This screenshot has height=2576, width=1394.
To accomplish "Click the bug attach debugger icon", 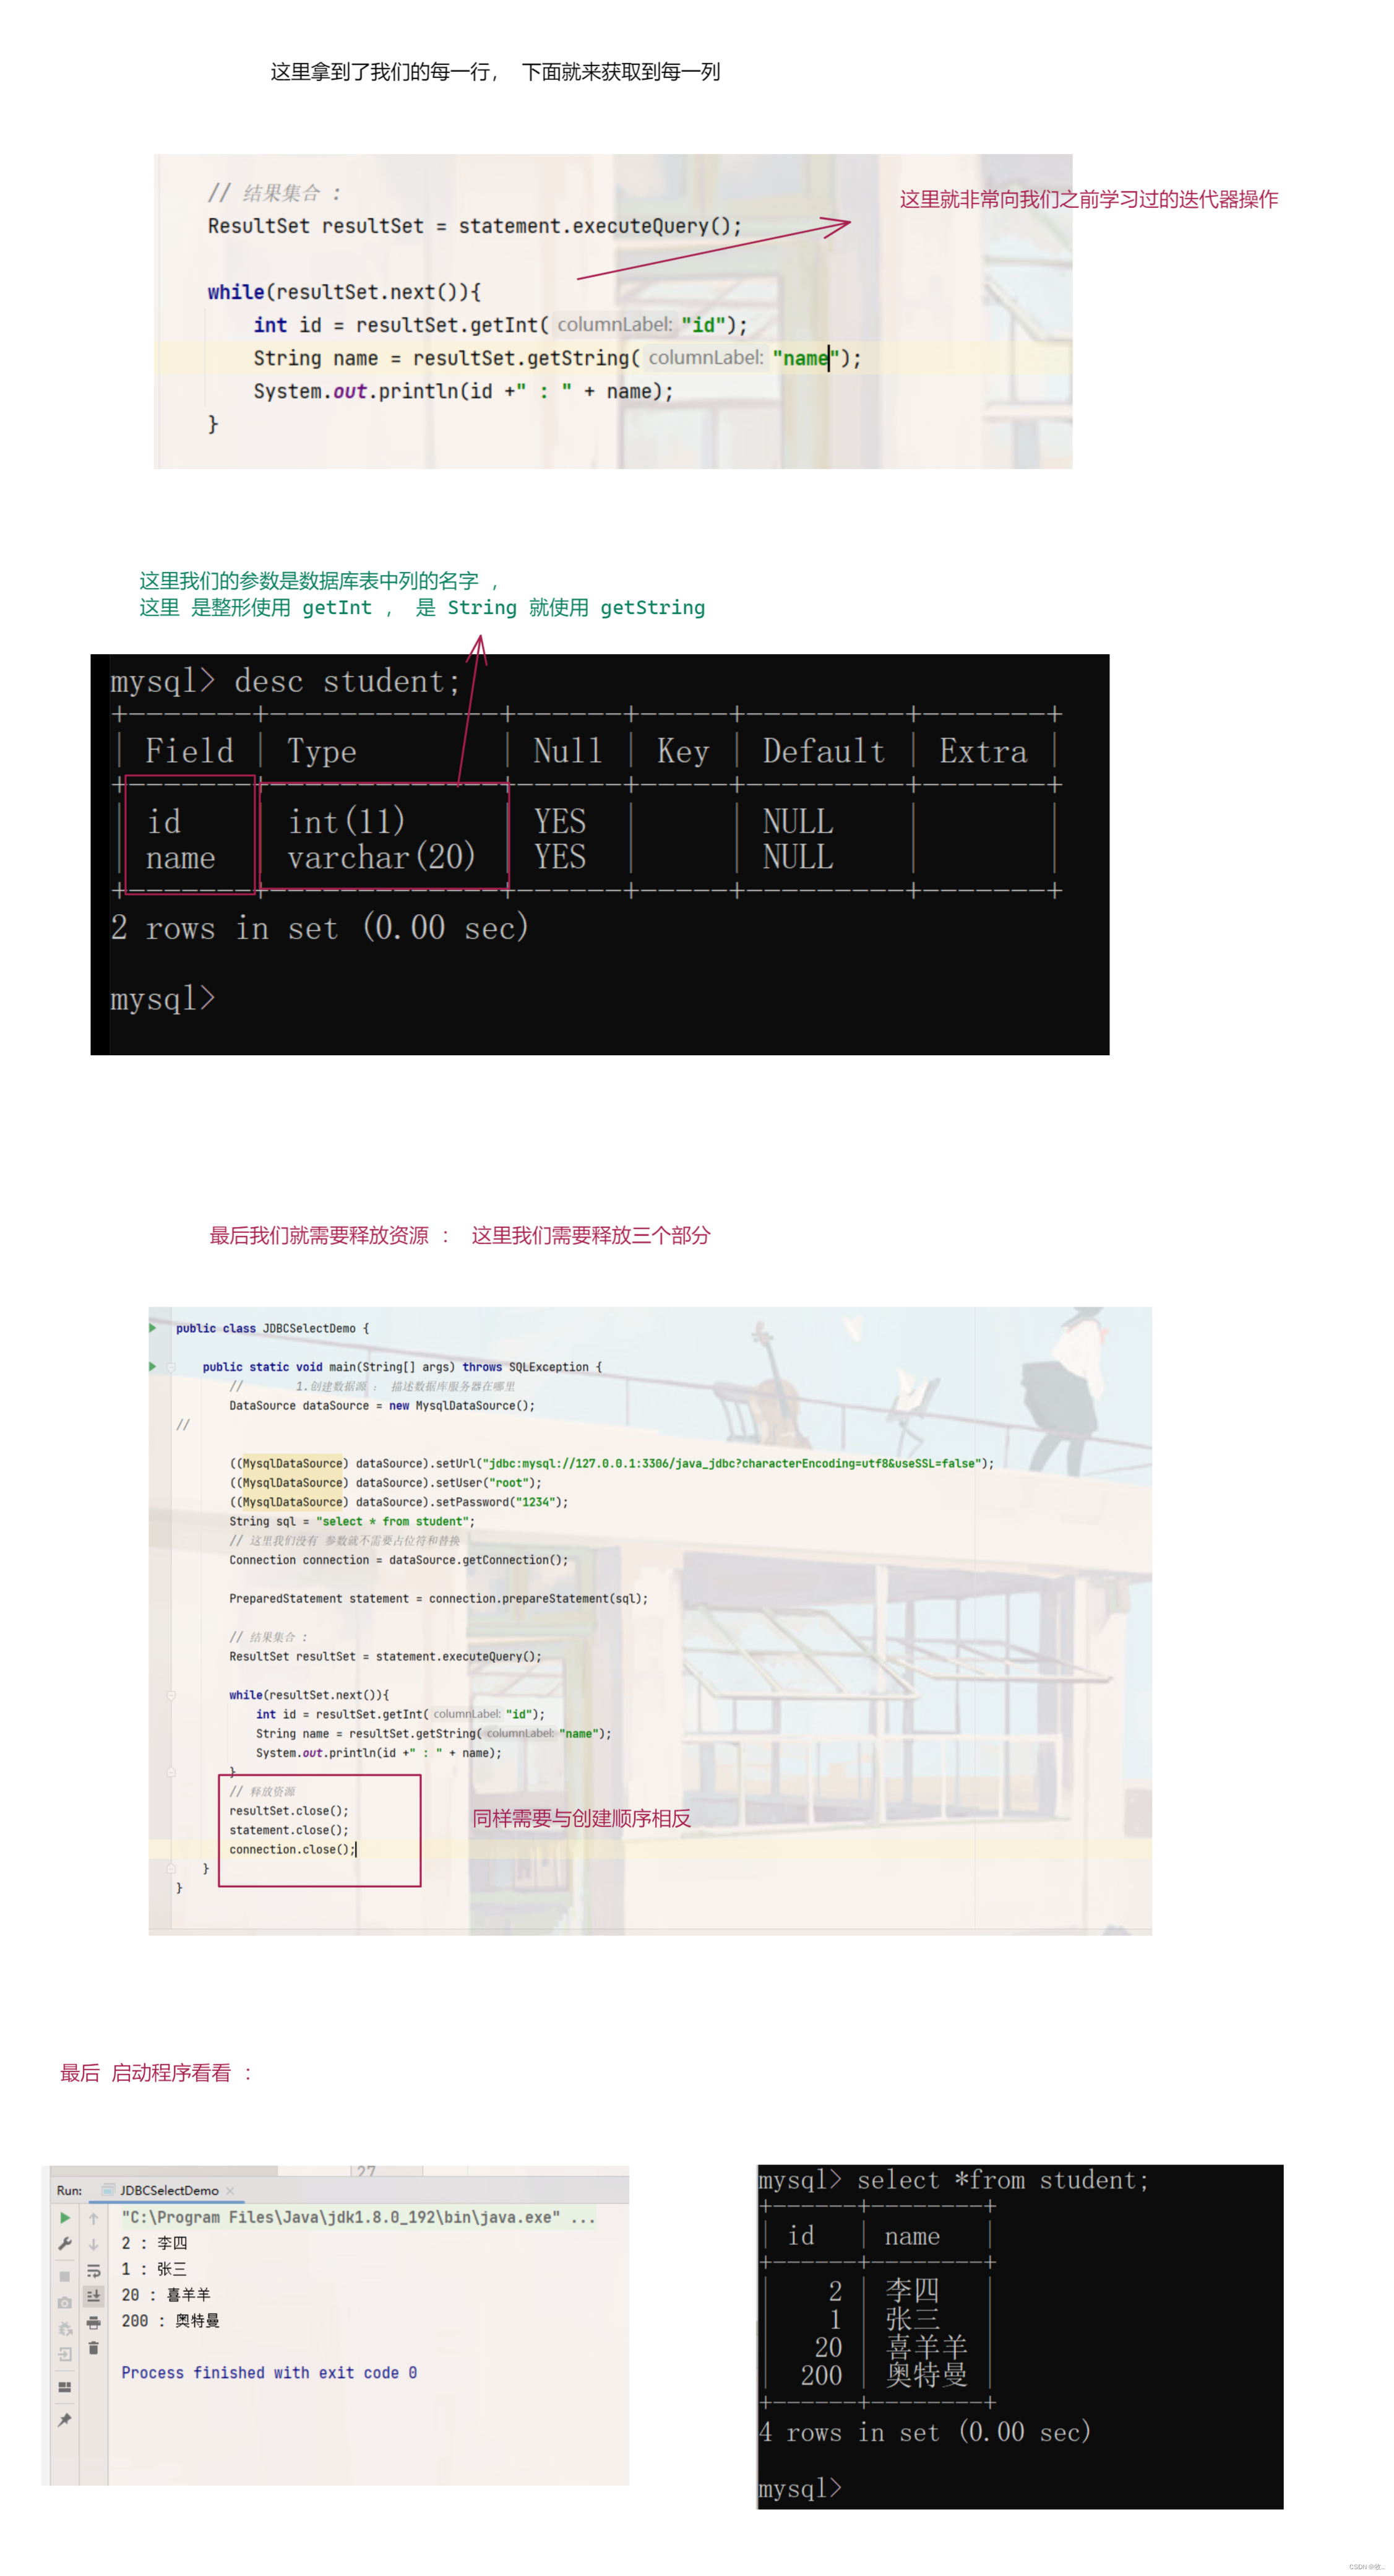I will 65,2329.
